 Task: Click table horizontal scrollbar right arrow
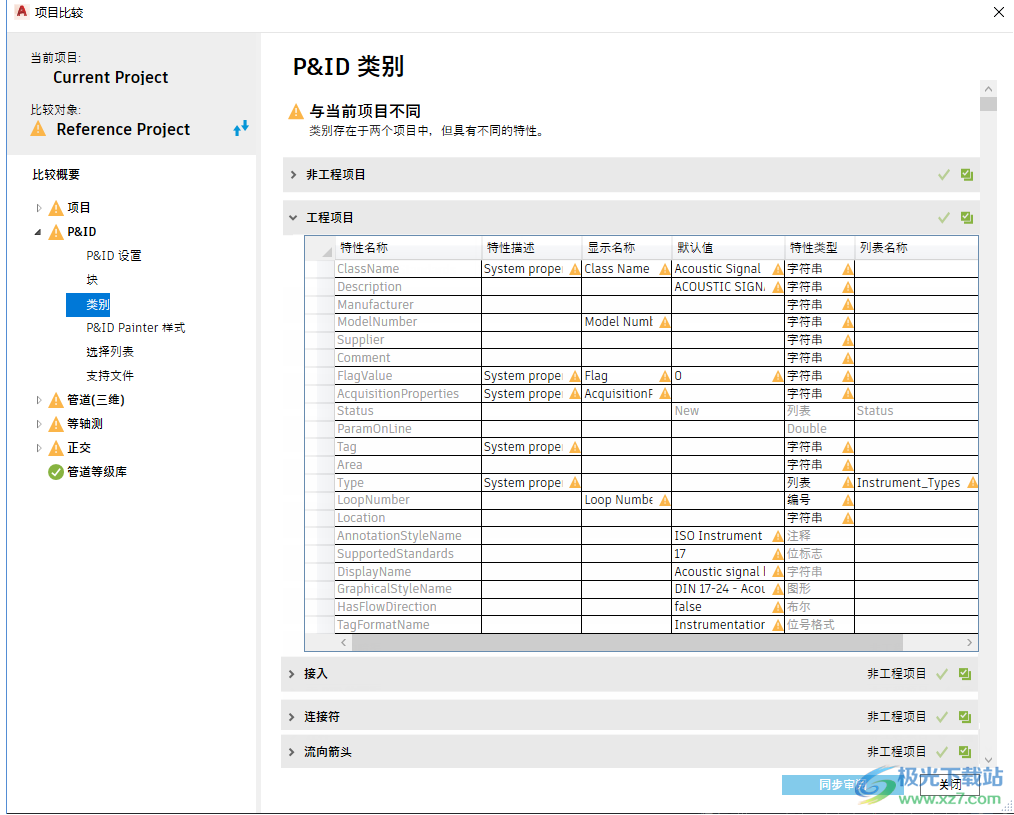(969, 642)
